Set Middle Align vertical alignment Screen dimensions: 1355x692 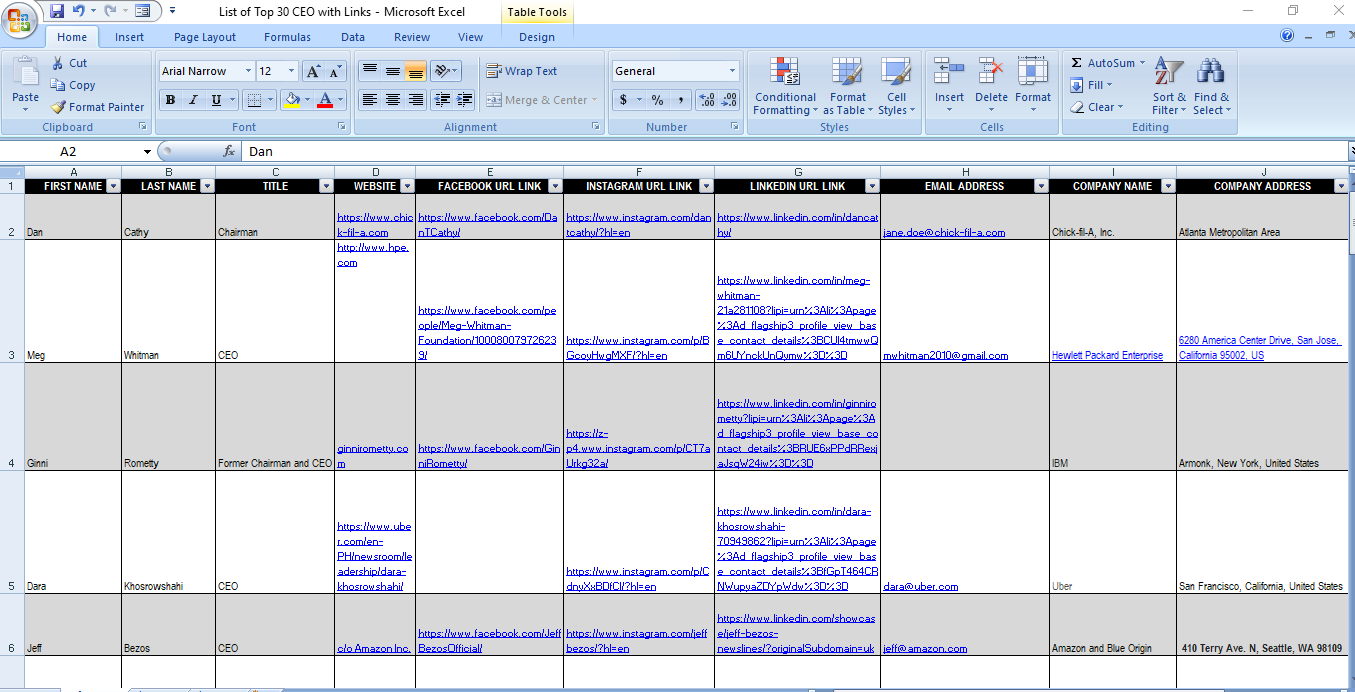tap(392, 71)
